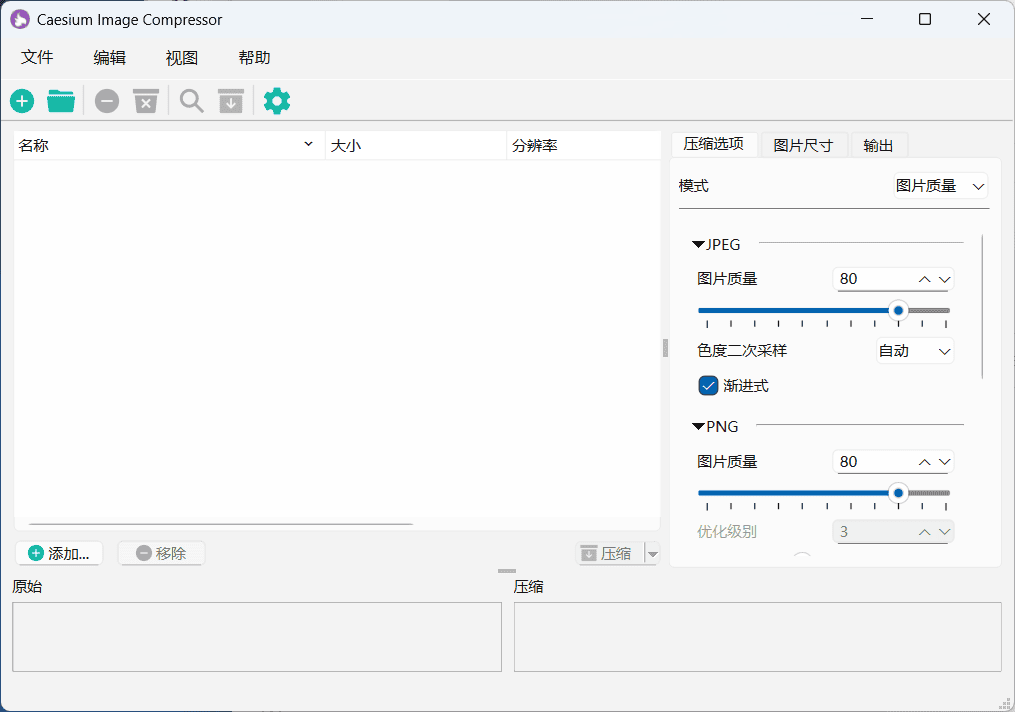
Task: Open the 视图 menu
Action: 182,58
